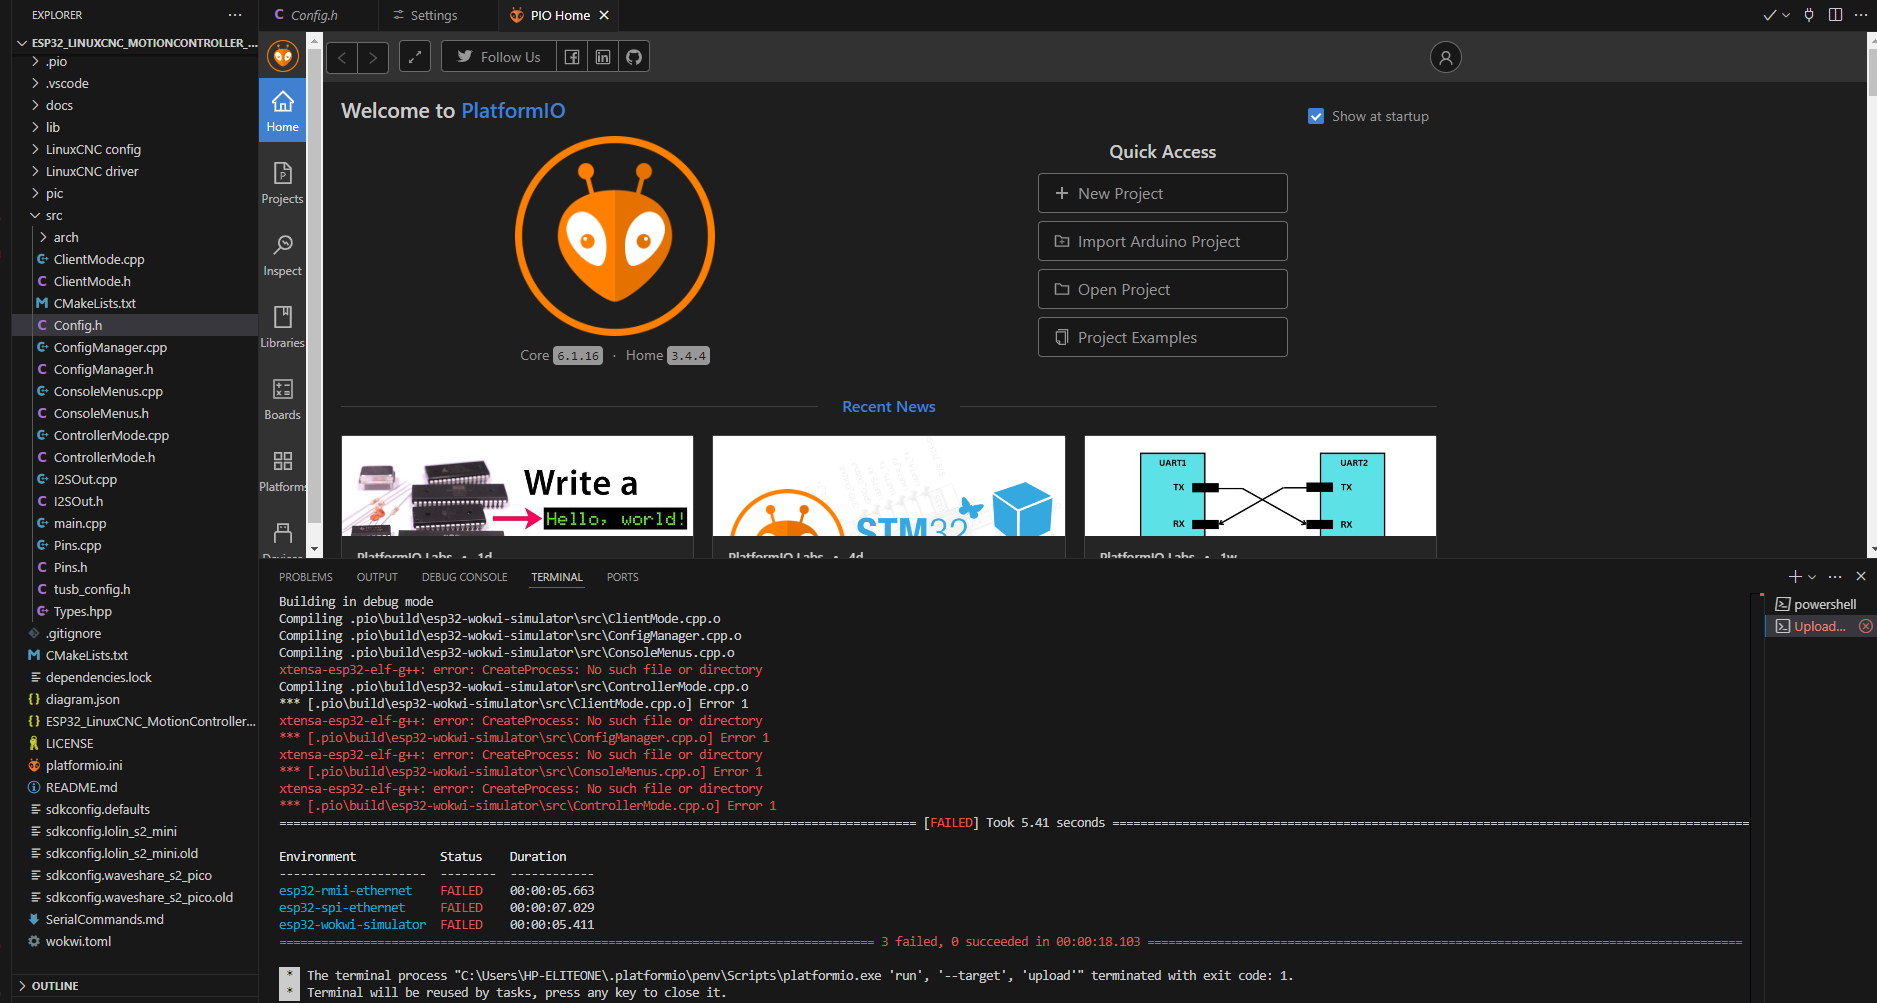Open Boards in PIO sidebar
This screenshot has height=1003, width=1877.
(x=283, y=399)
